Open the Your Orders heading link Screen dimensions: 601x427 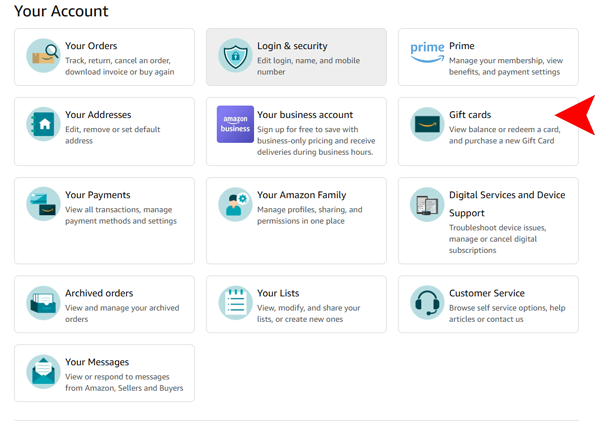91,46
